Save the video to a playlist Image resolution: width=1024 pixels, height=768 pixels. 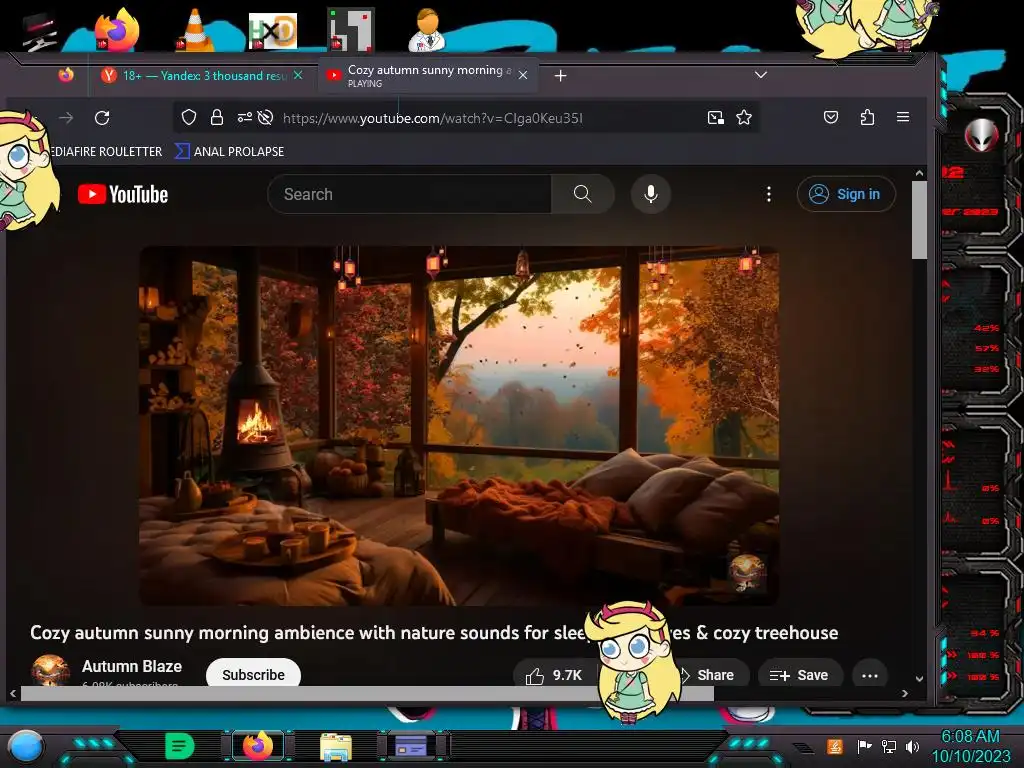pyautogui.click(x=799, y=675)
